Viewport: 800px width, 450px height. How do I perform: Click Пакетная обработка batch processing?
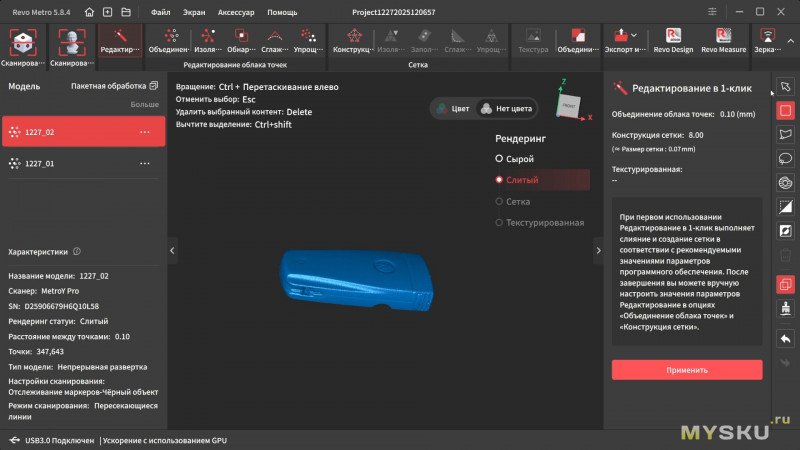click(114, 86)
